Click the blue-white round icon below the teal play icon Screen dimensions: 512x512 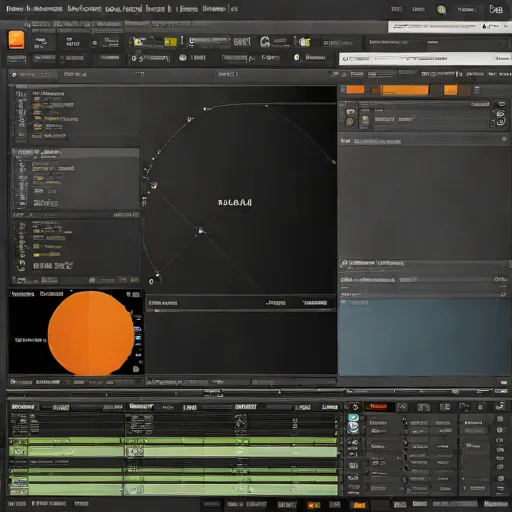353,427
